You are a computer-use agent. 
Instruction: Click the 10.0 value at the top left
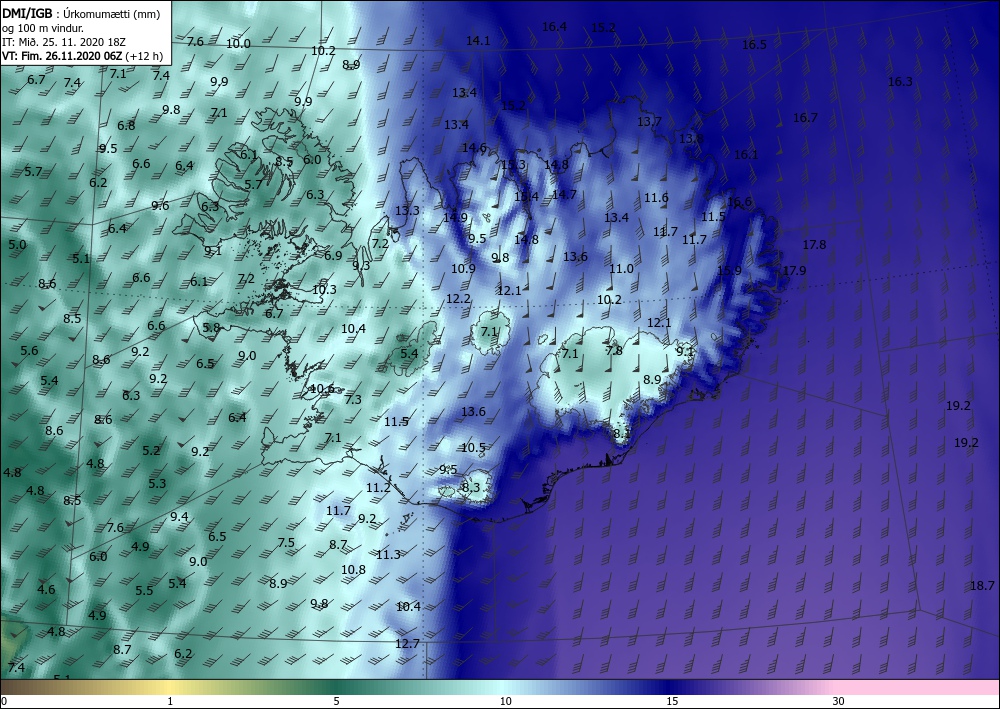pyautogui.click(x=238, y=44)
